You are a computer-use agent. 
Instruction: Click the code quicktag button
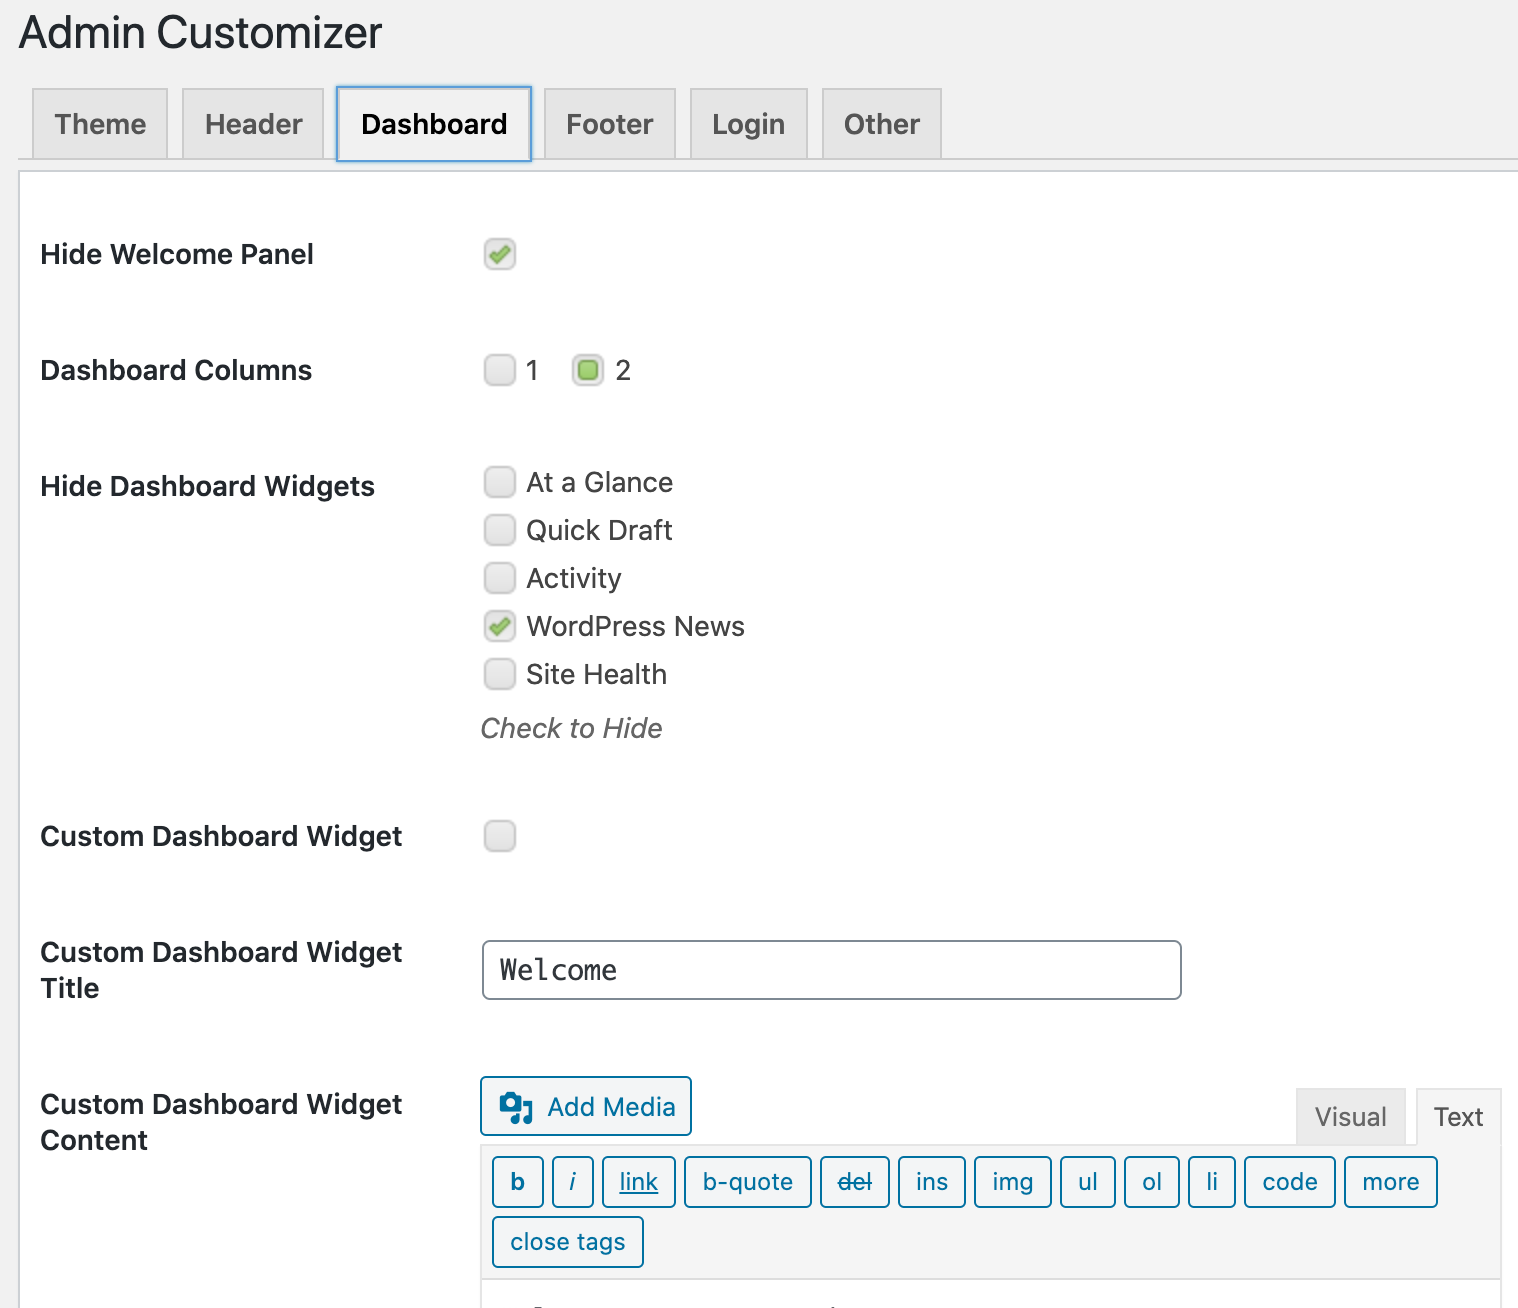click(1290, 1182)
